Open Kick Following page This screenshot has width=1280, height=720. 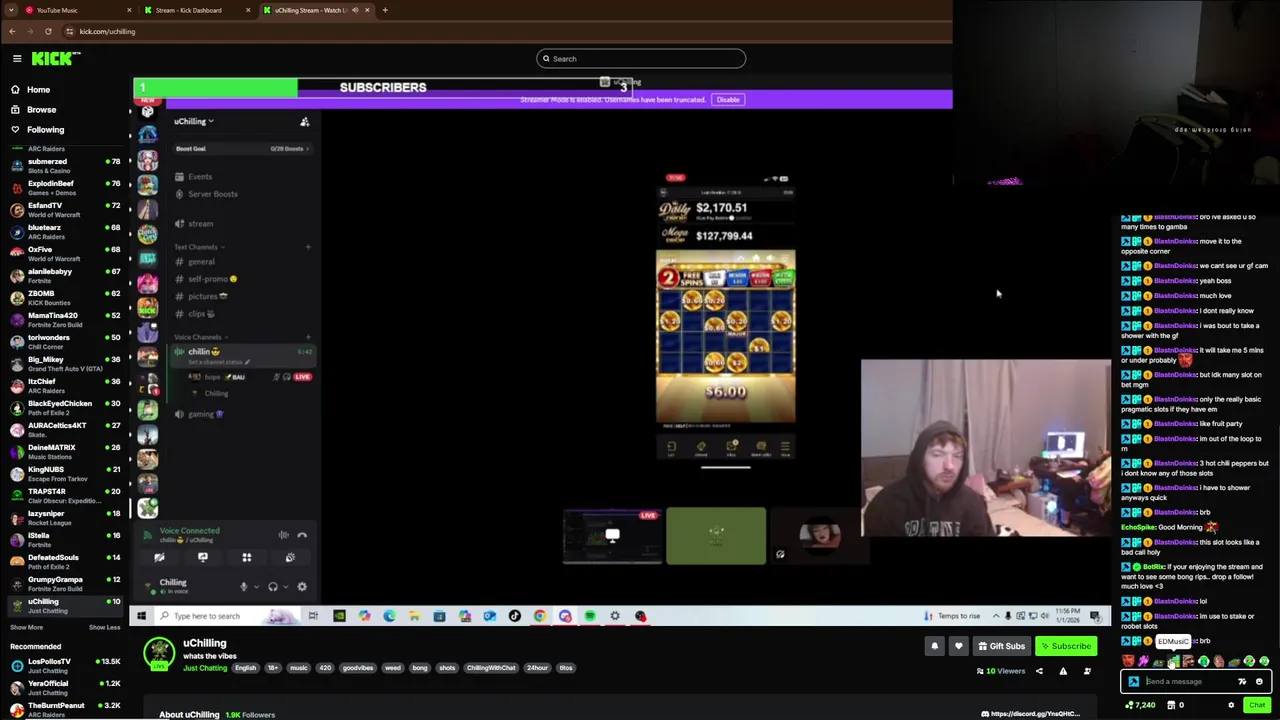[45, 130]
